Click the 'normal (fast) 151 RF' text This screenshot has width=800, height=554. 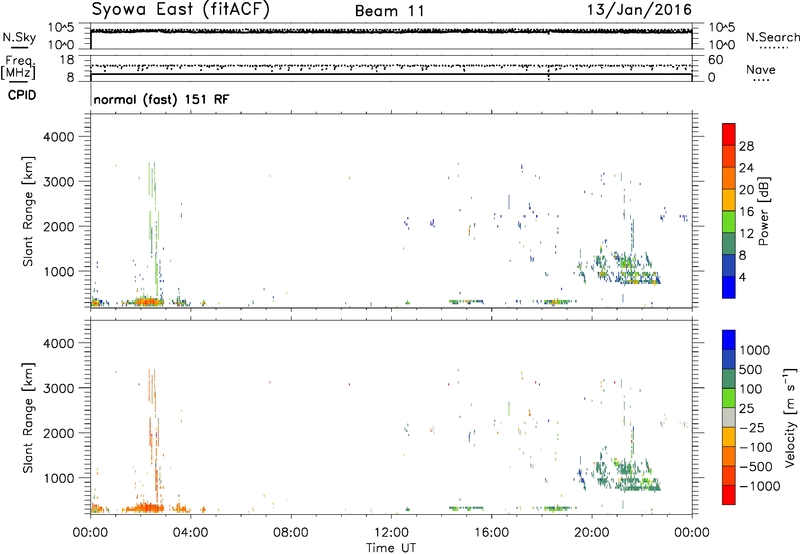click(x=161, y=99)
